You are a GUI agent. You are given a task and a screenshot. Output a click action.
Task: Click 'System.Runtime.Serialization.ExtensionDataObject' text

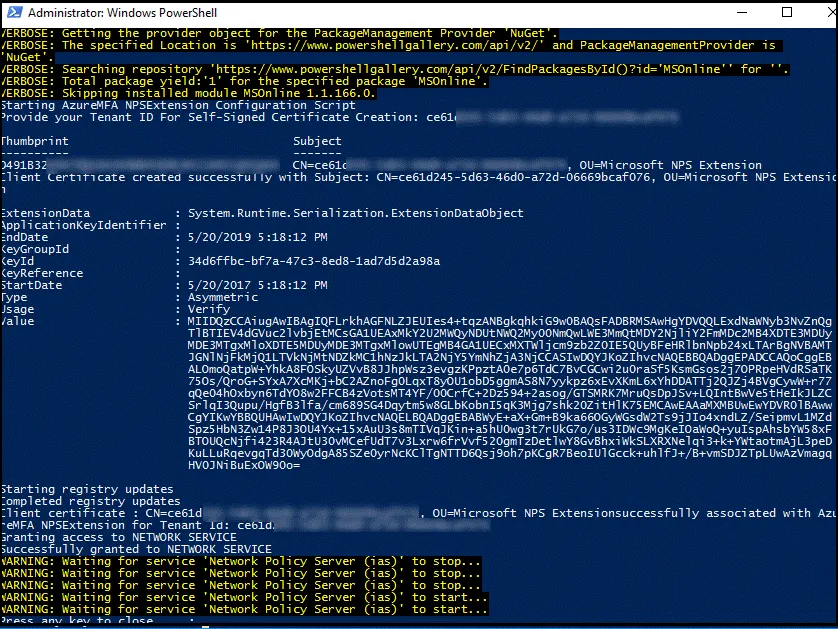(355, 213)
